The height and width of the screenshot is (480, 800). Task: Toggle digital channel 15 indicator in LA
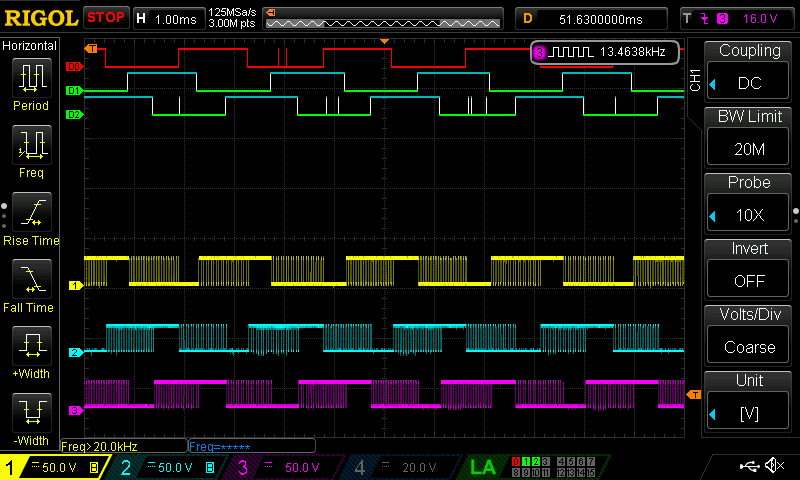pyautogui.click(x=591, y=472)
